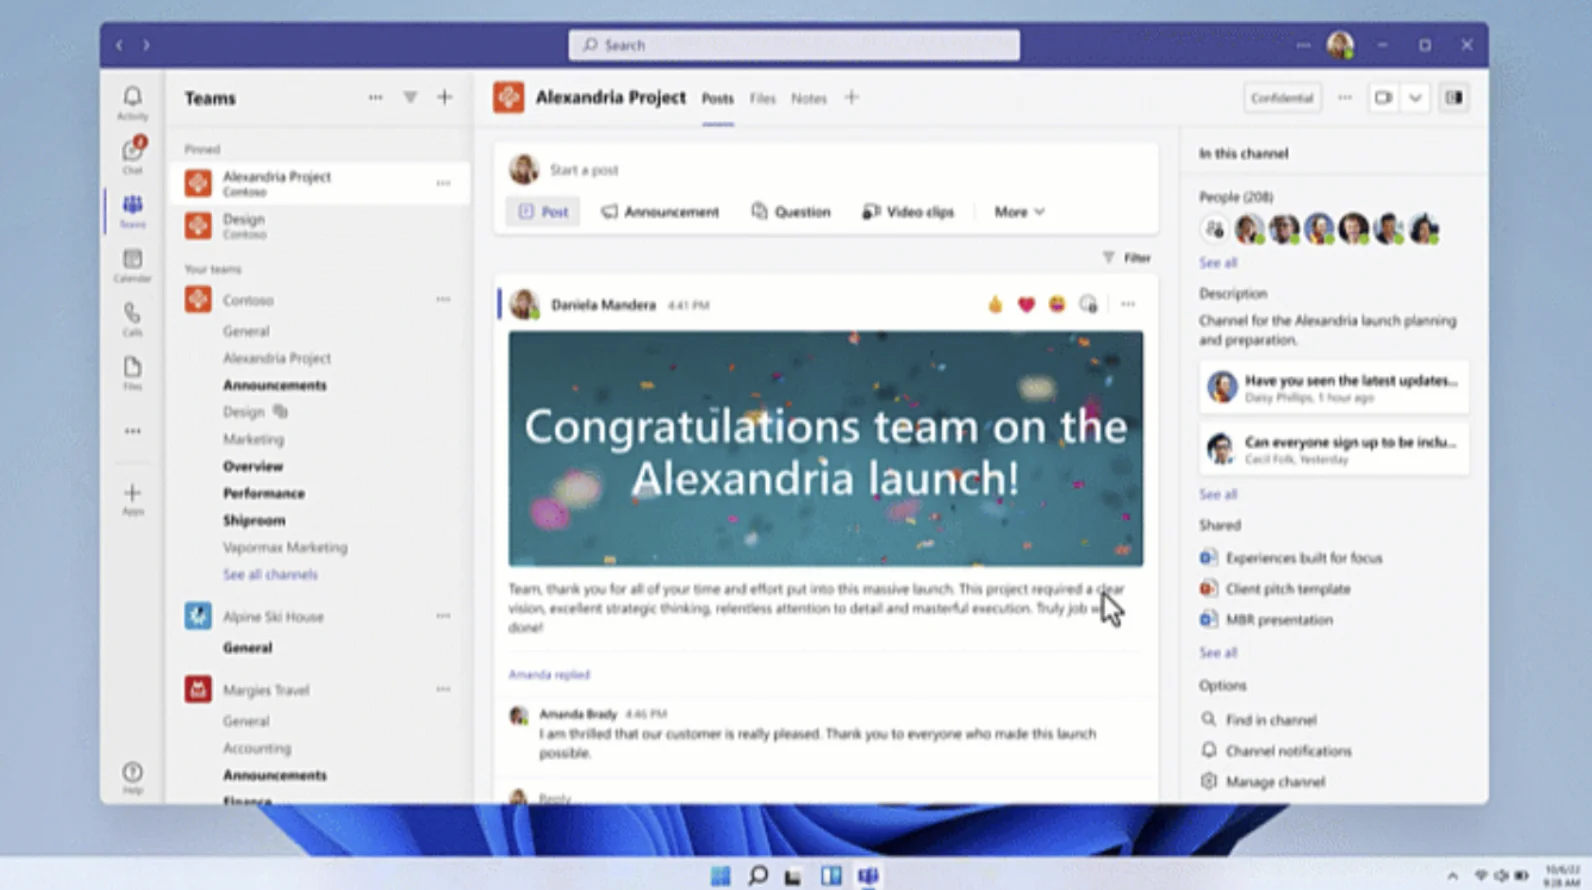
Task: Open Alpine Ski House more options
Action: [x=443, y=616]
